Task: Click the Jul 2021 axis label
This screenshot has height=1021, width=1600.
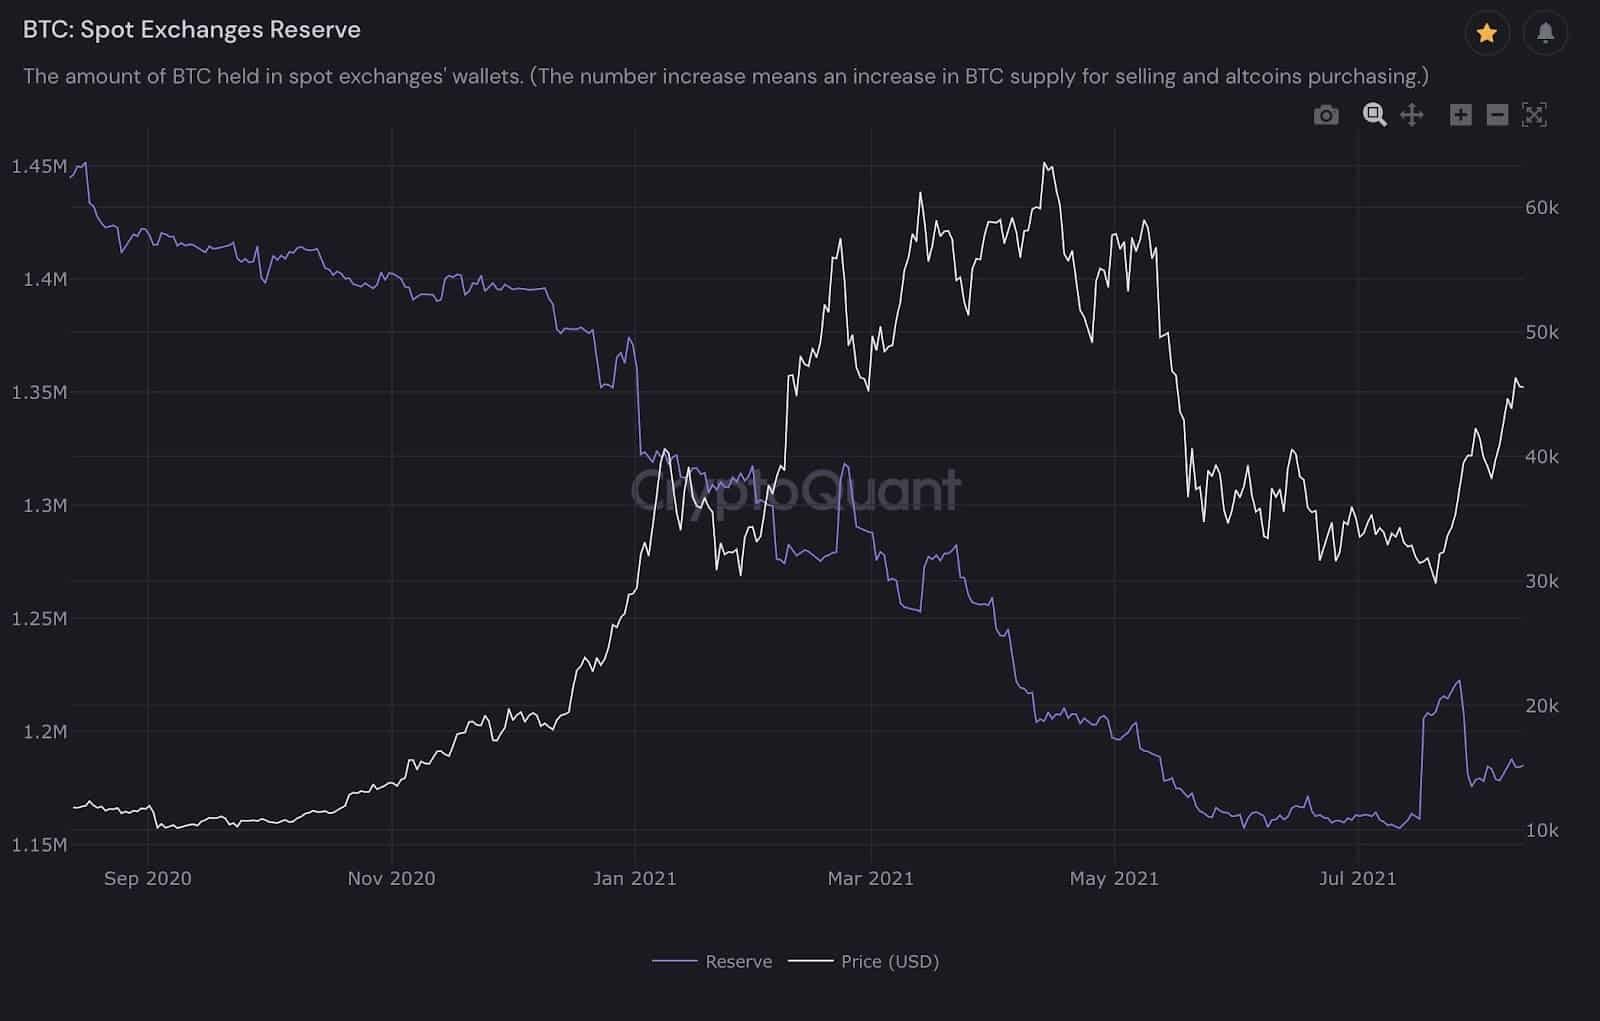Action: click(1357, 878)
